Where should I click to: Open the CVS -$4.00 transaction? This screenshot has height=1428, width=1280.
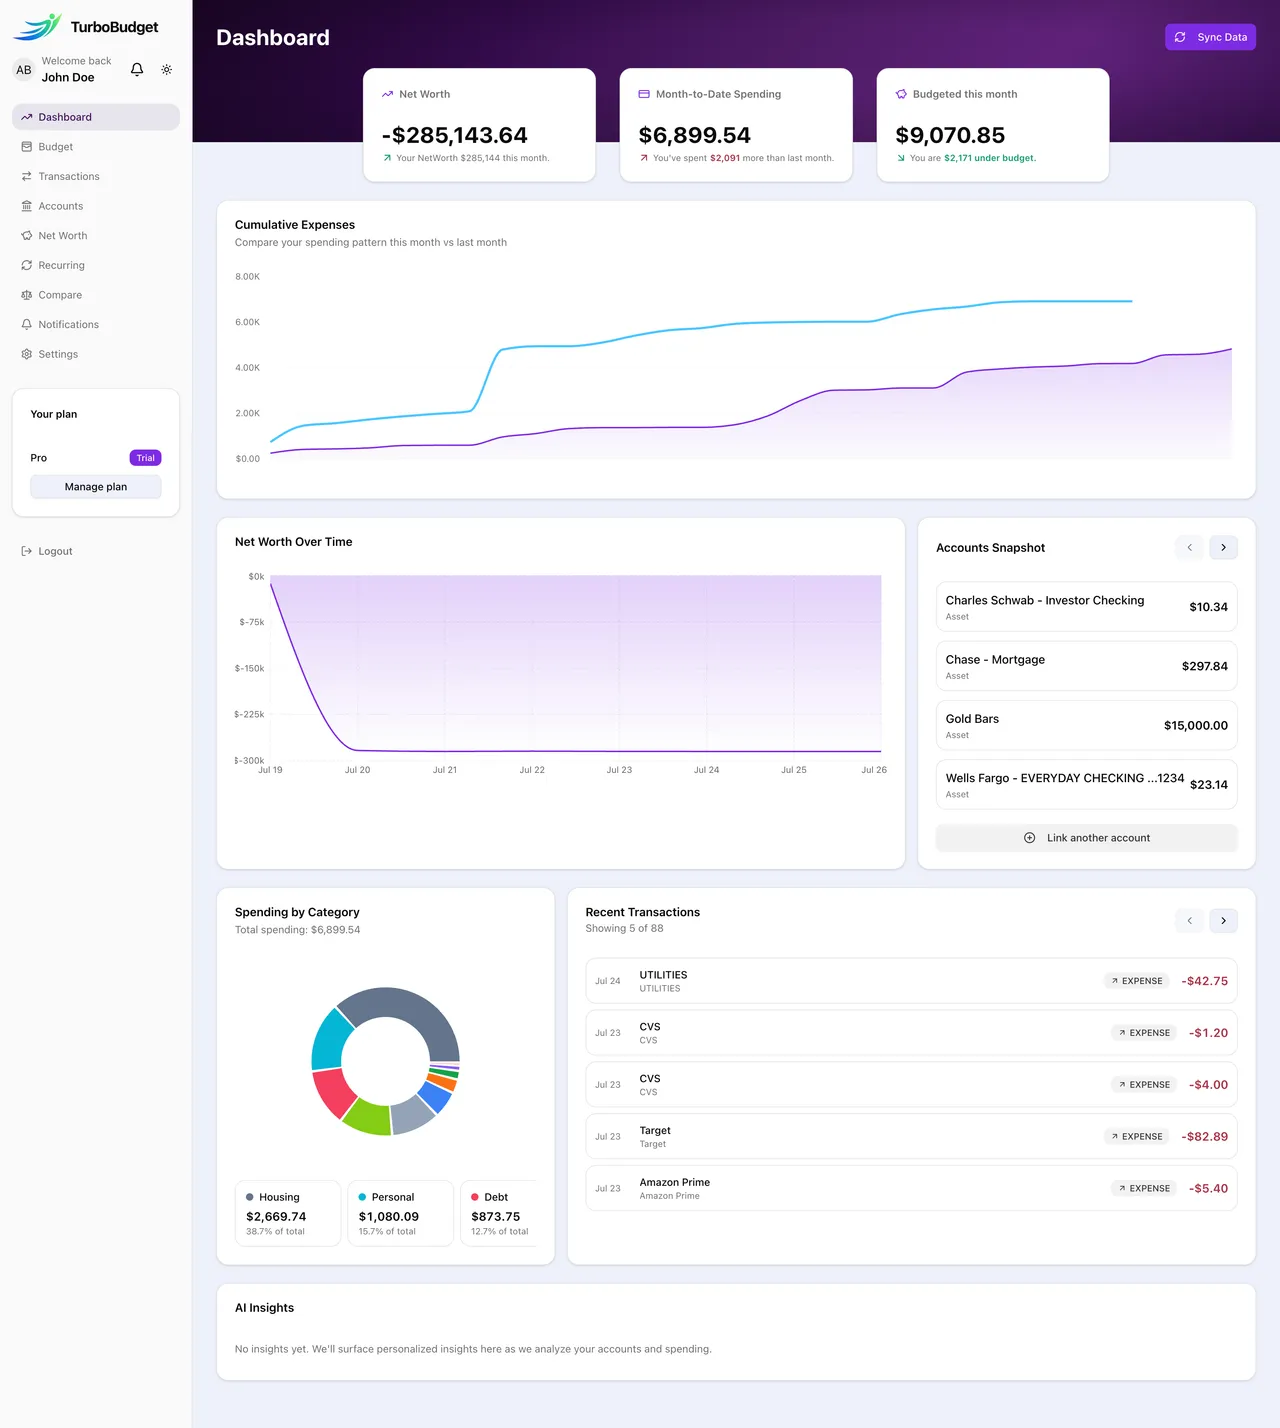[x=911, y=1085]
